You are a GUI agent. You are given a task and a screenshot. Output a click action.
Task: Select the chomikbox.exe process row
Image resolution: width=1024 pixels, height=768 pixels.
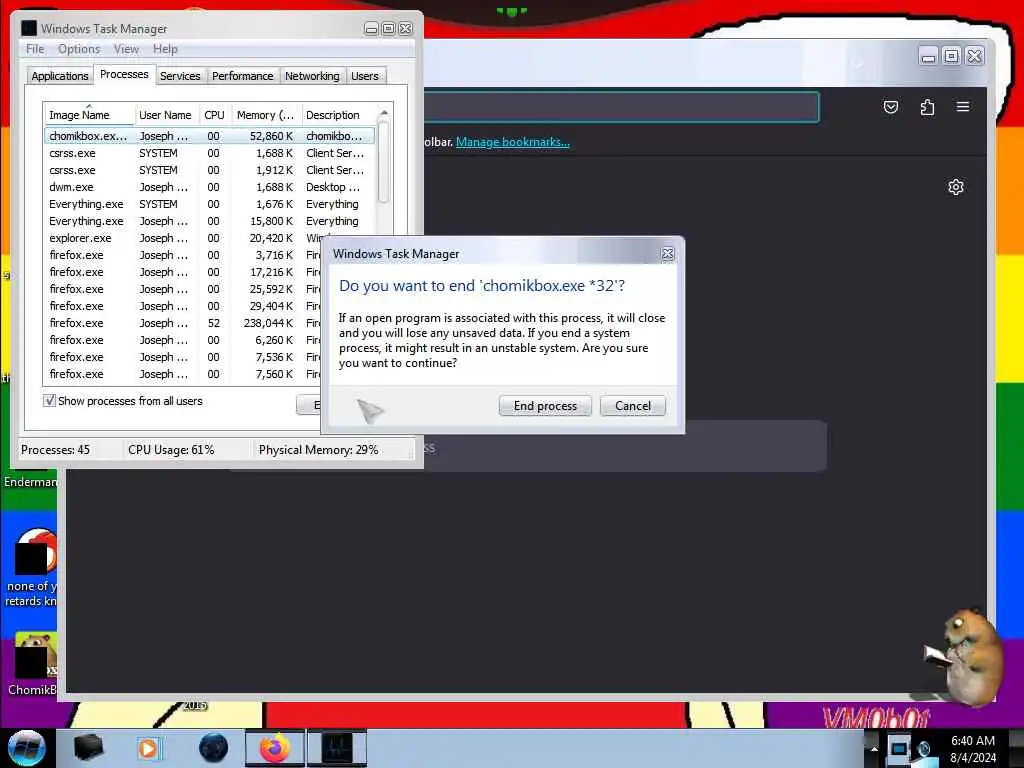209,136
